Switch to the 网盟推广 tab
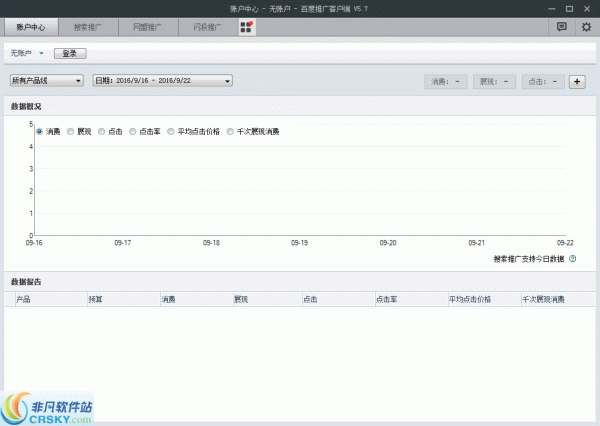Viewport: 600px width, 426px height. (148, 27)
